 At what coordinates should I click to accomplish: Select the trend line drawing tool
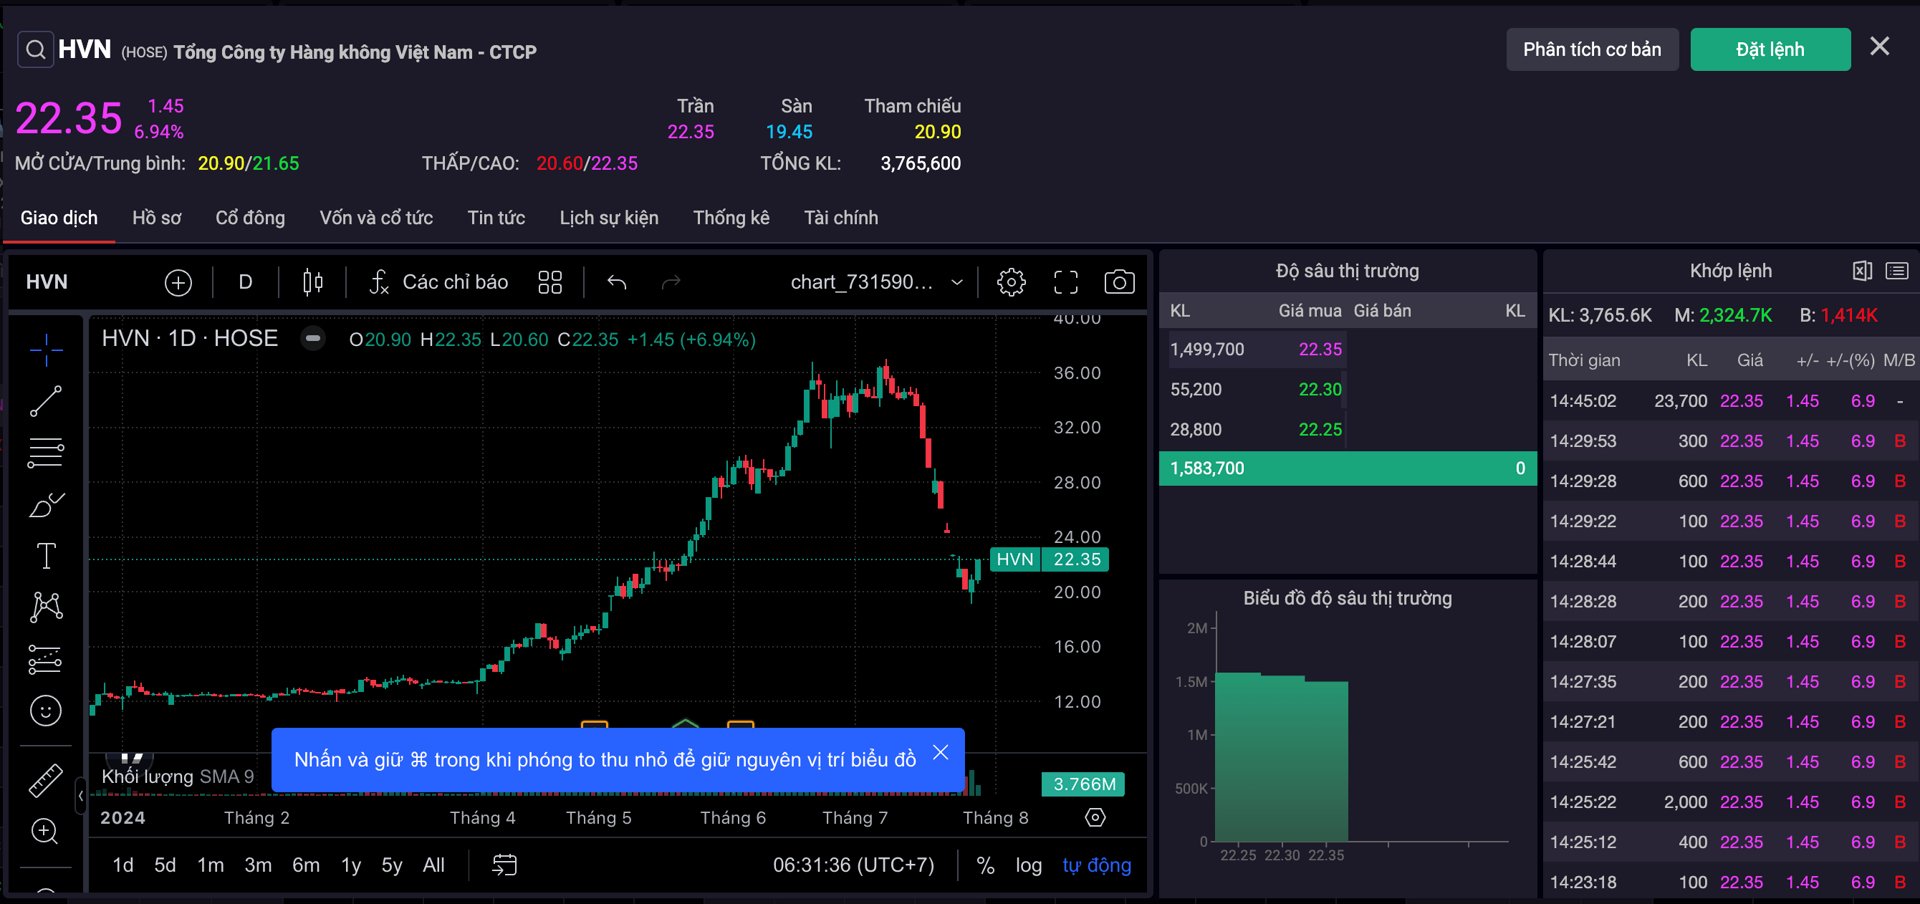click(46, 401)
